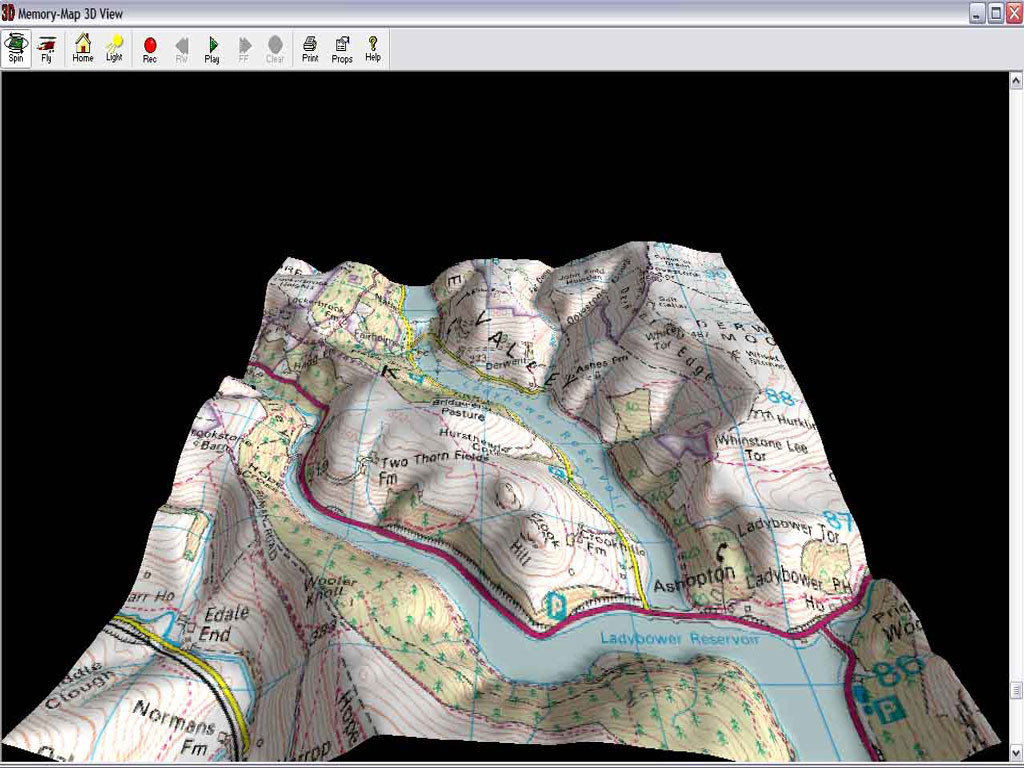Click the 'Normans Fm' label on terrain
The height and width of the screenshot is (768, 1024).
[x=174, y=728]
